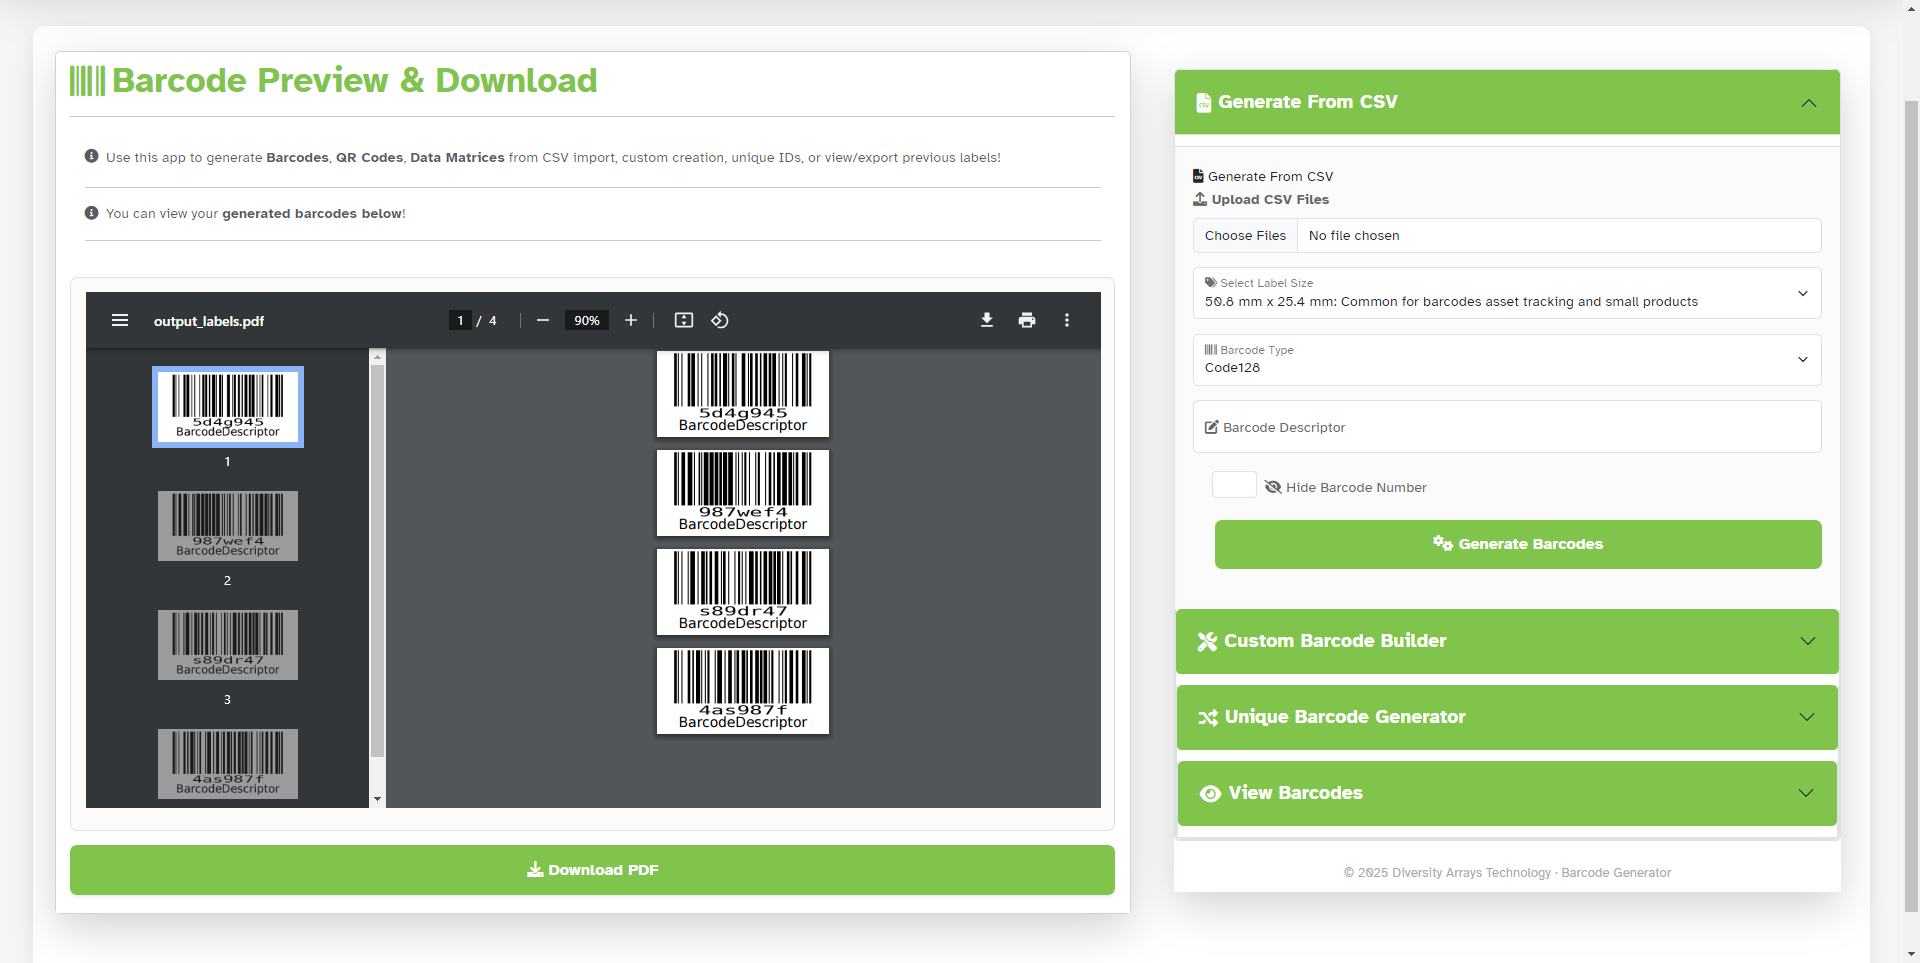This screenshot has height=963, width=1920.
Task: Print the output_labels.pdf document
Action: pos(1027,320)
